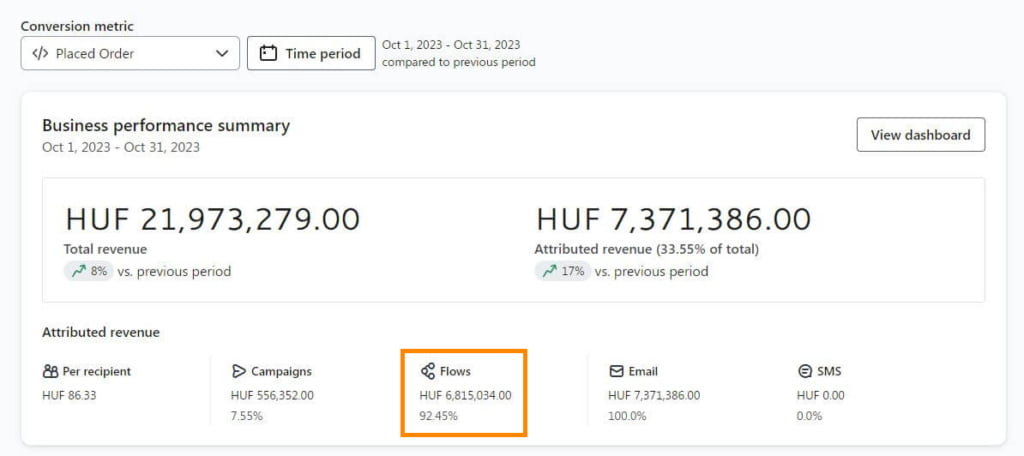1024x456 pixels.
Task: Click the Email label in attributed revenue
Action: point(643,371)
